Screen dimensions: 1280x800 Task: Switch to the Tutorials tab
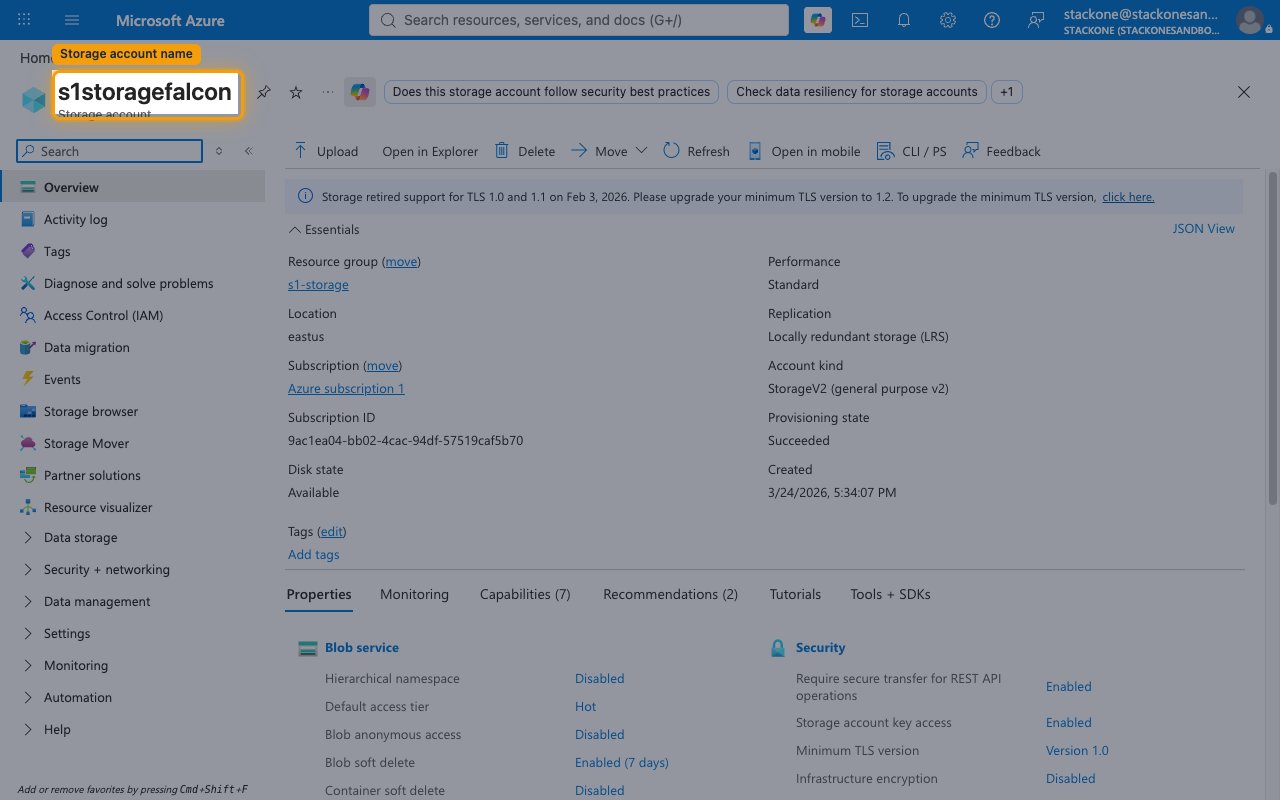click(795, 594)
